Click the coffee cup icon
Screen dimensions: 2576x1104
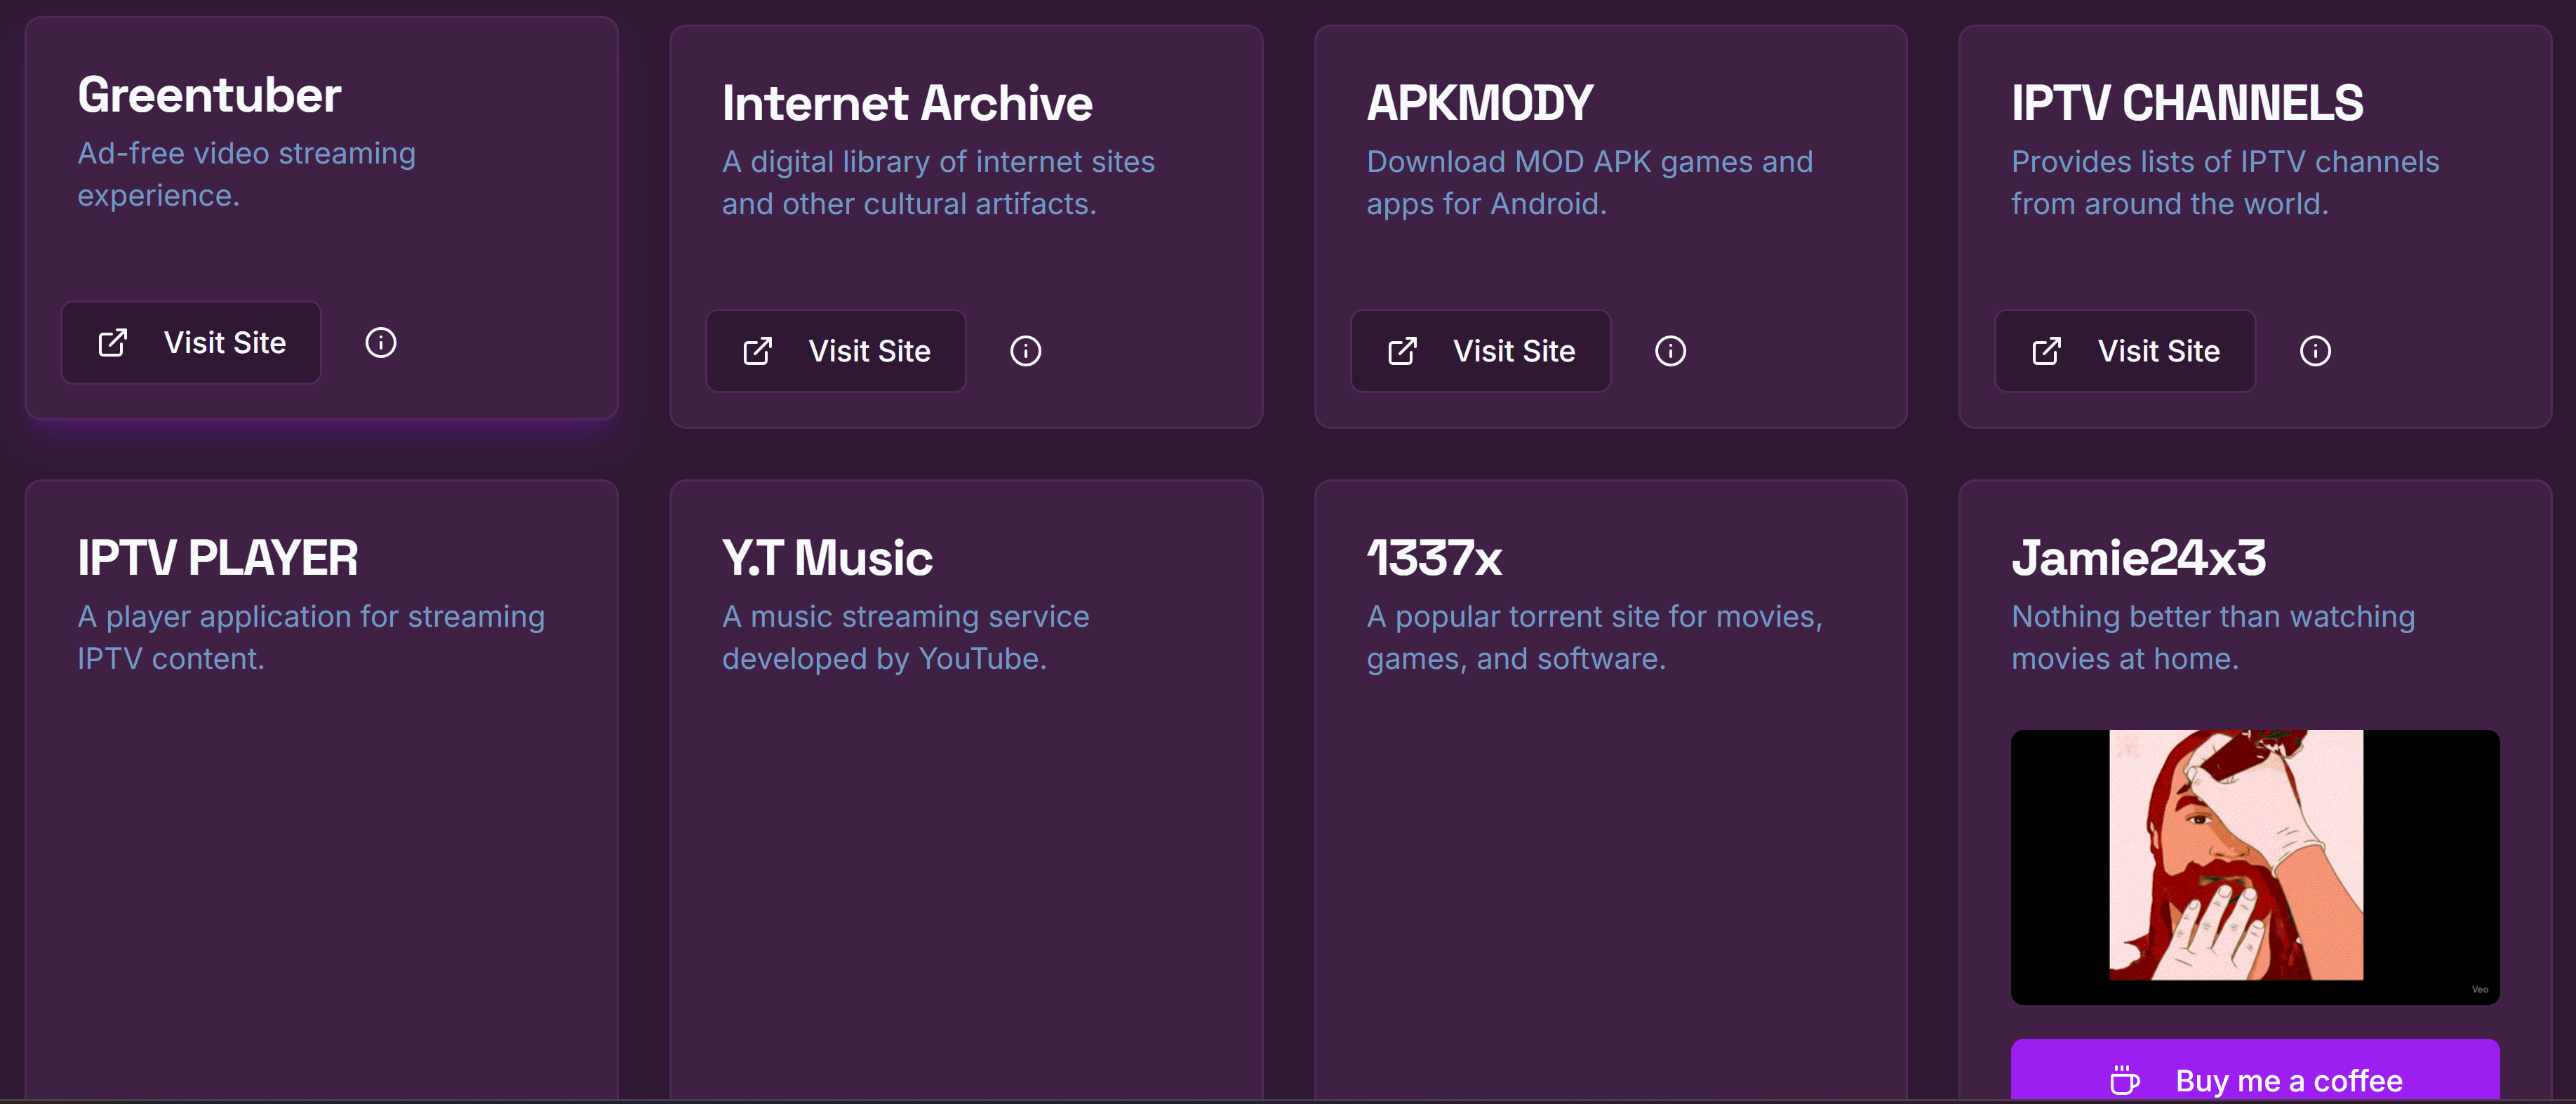tap(2124, 1080)
